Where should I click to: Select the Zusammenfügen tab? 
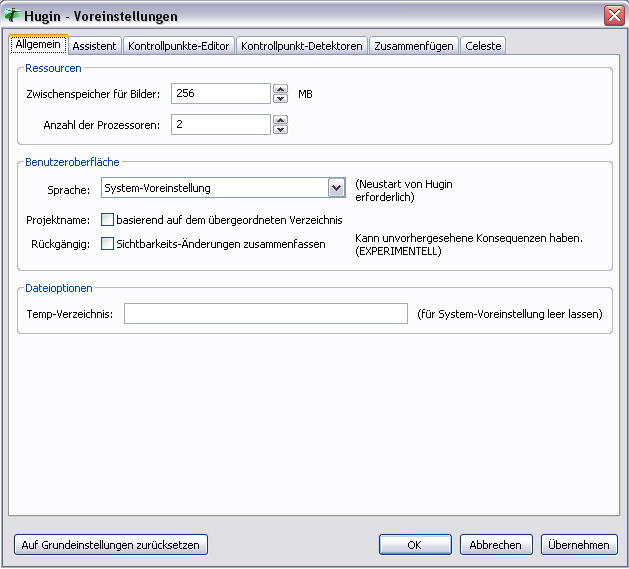click(x=414, y=46)
